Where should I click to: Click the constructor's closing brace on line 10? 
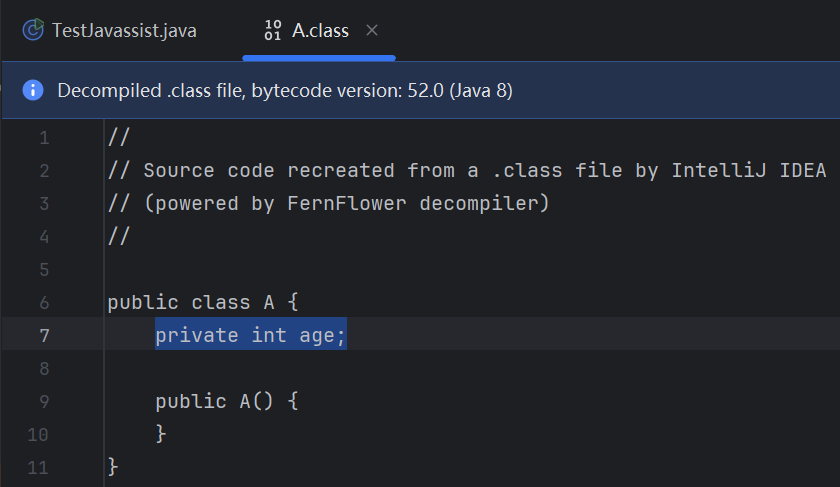tap(161, 433)
